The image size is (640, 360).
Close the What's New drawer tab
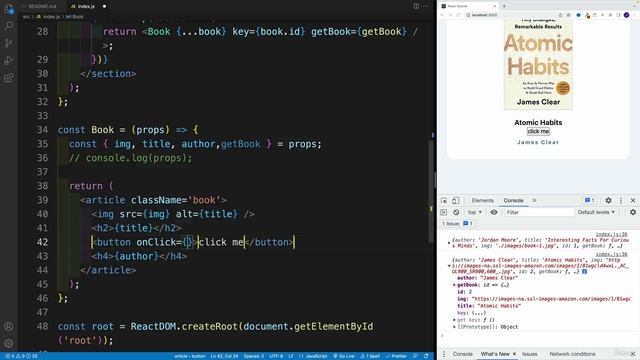tap(514, 354)
